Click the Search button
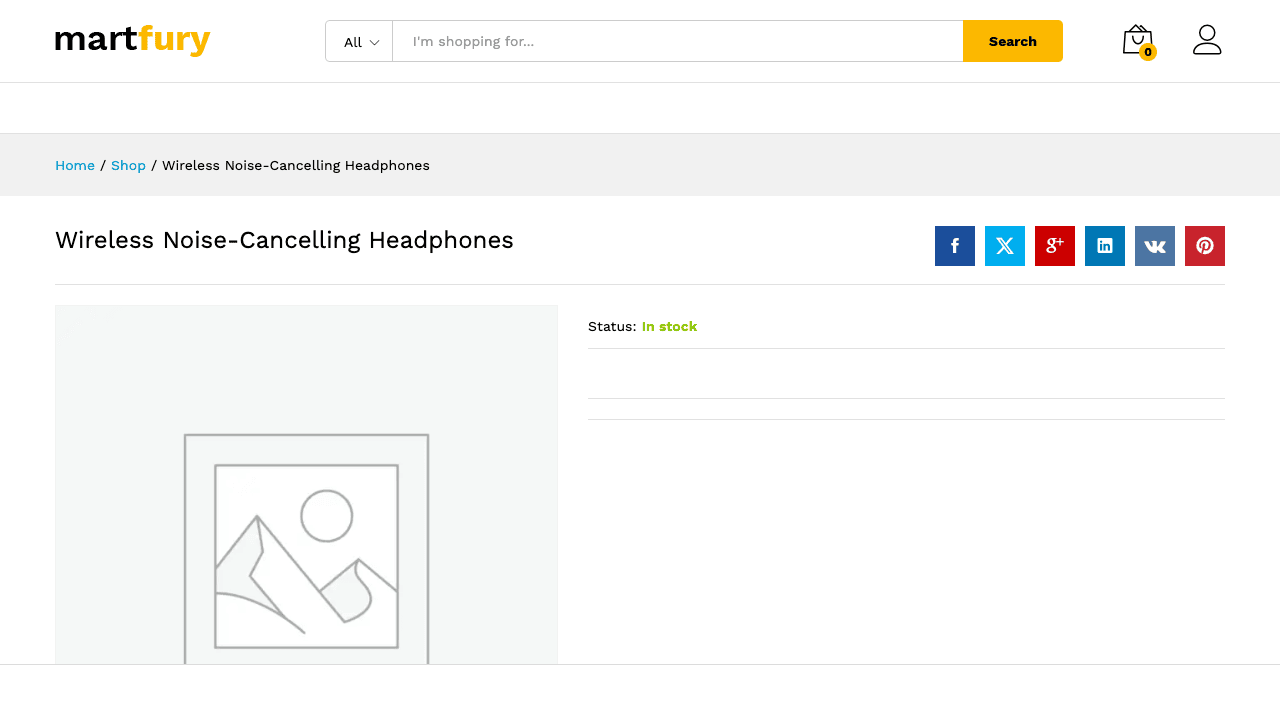The width and height of the screenshot is (1280, 720). pyautogui.click(x=1013, y=41)
